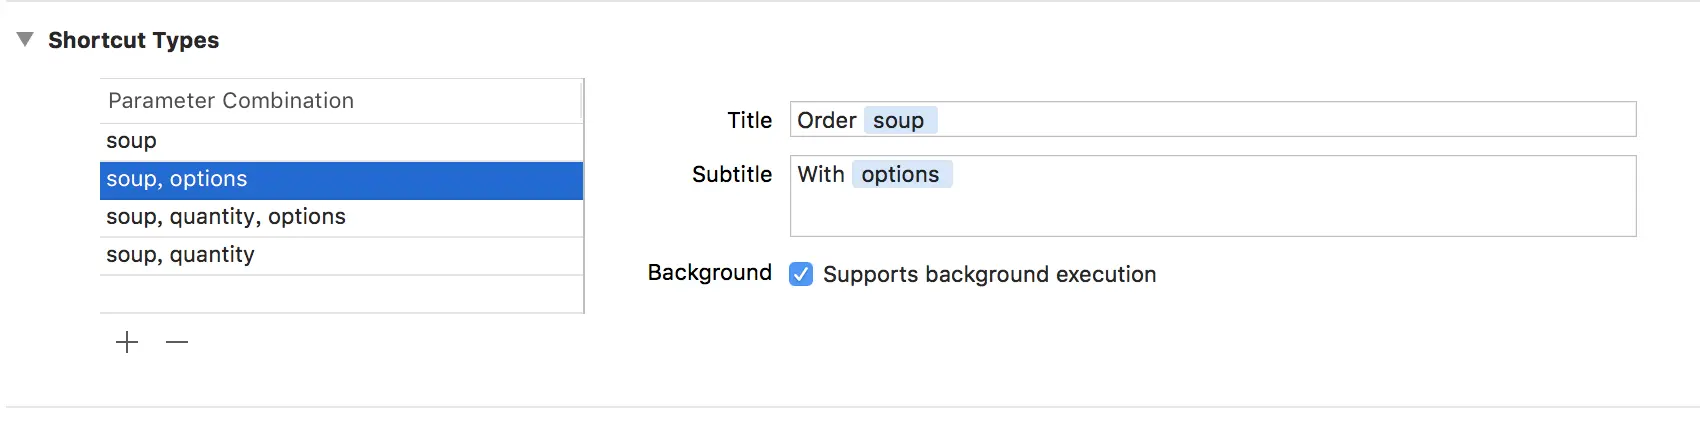Click the remove combination minus button
The image size is (1700, 430).
[x=177, y=343]
